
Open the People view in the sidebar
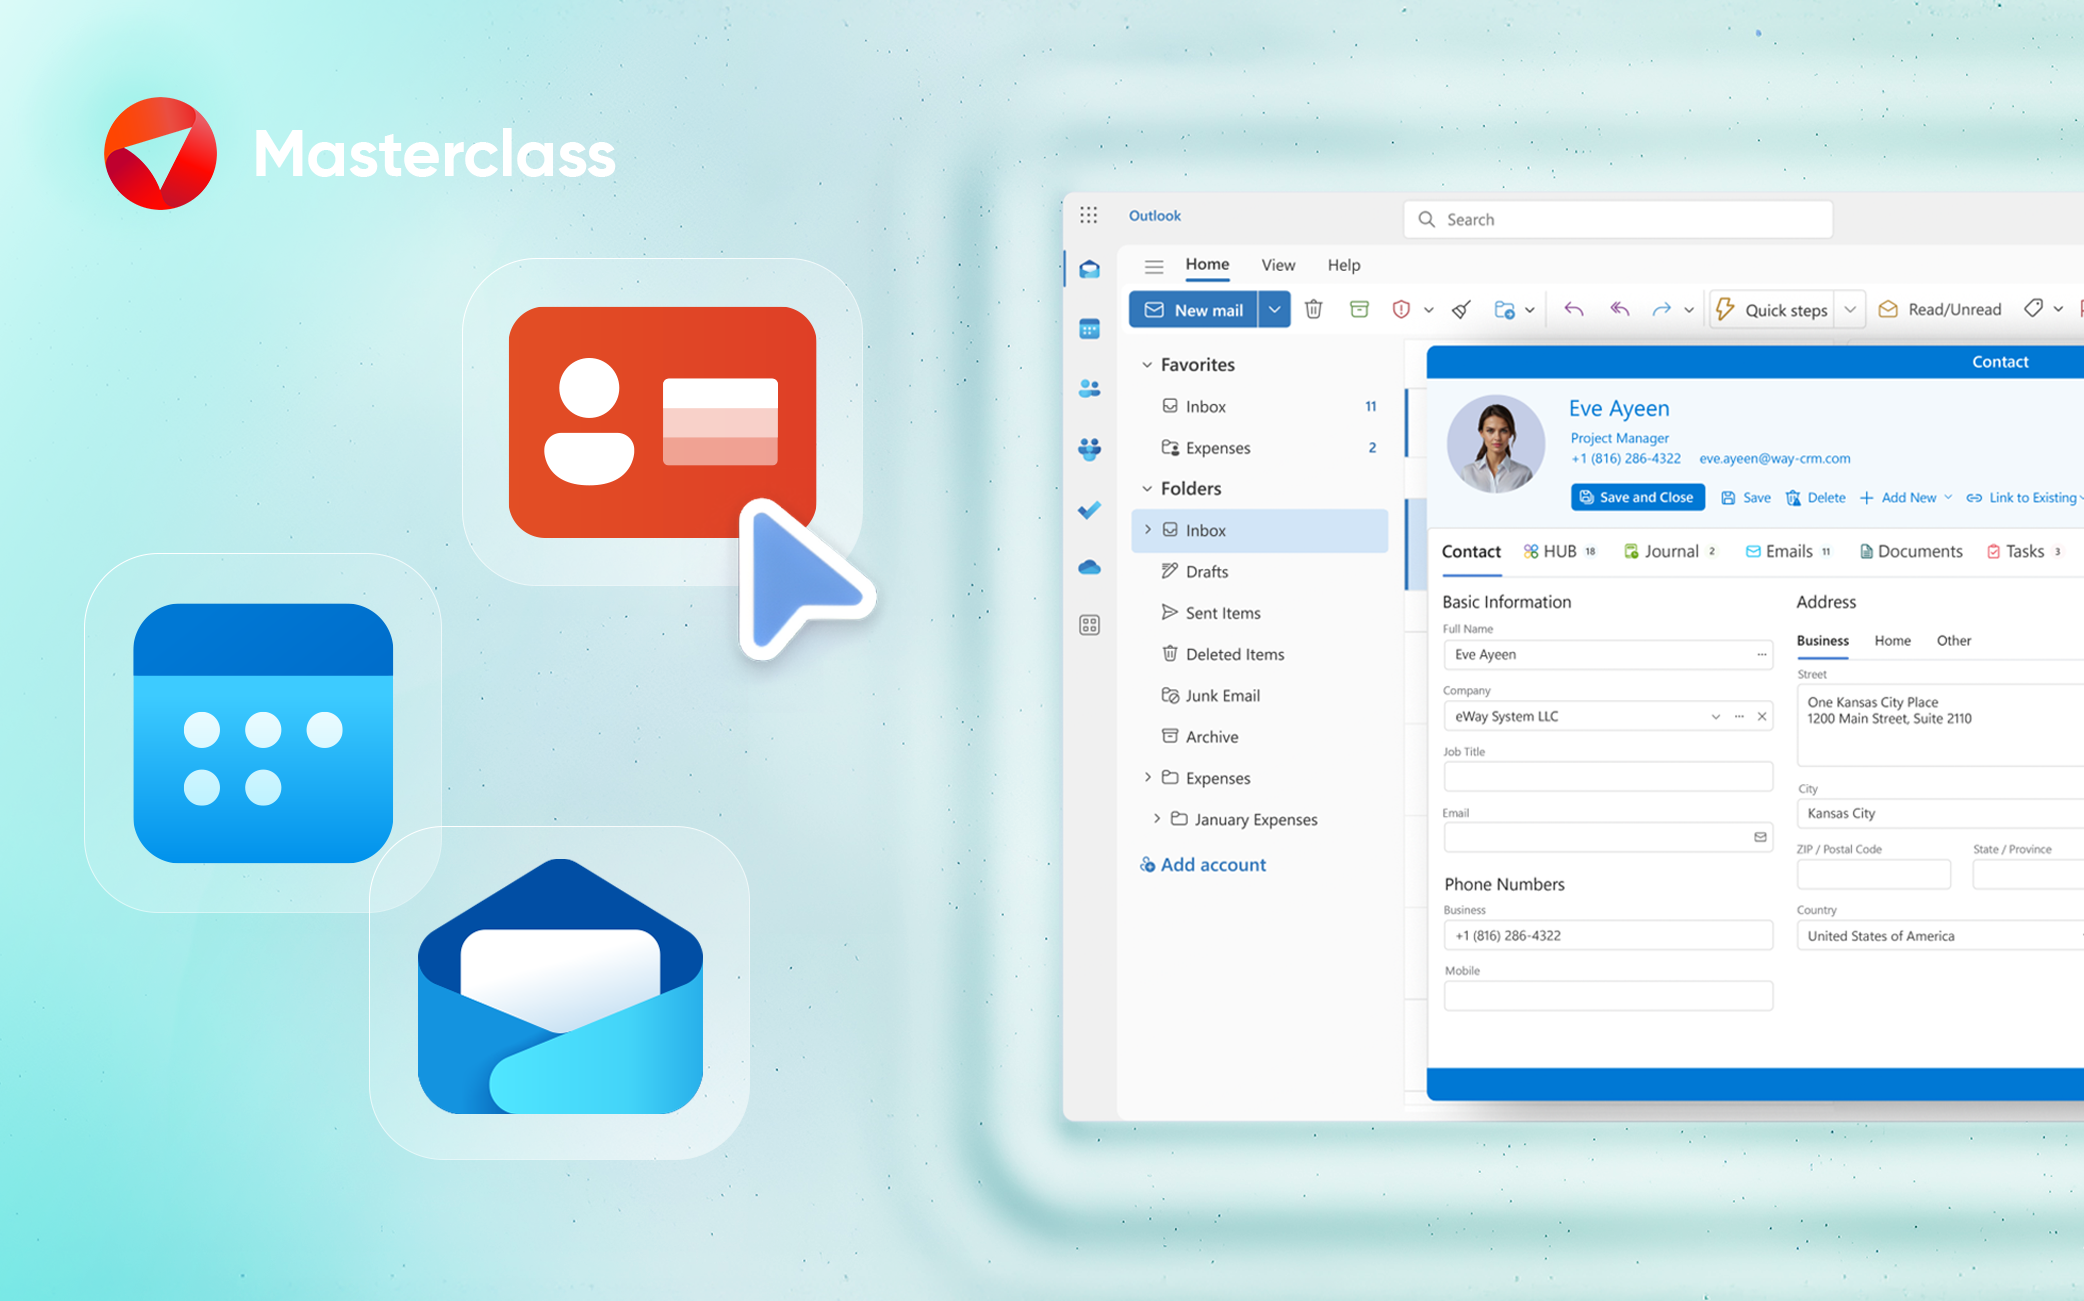[x=1089, y=389]
